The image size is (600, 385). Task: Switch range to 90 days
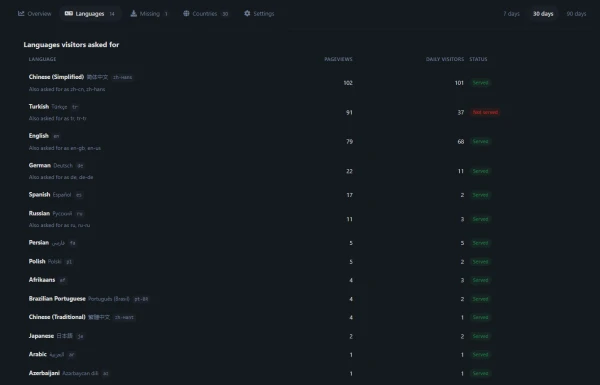(x=576, y=14)
